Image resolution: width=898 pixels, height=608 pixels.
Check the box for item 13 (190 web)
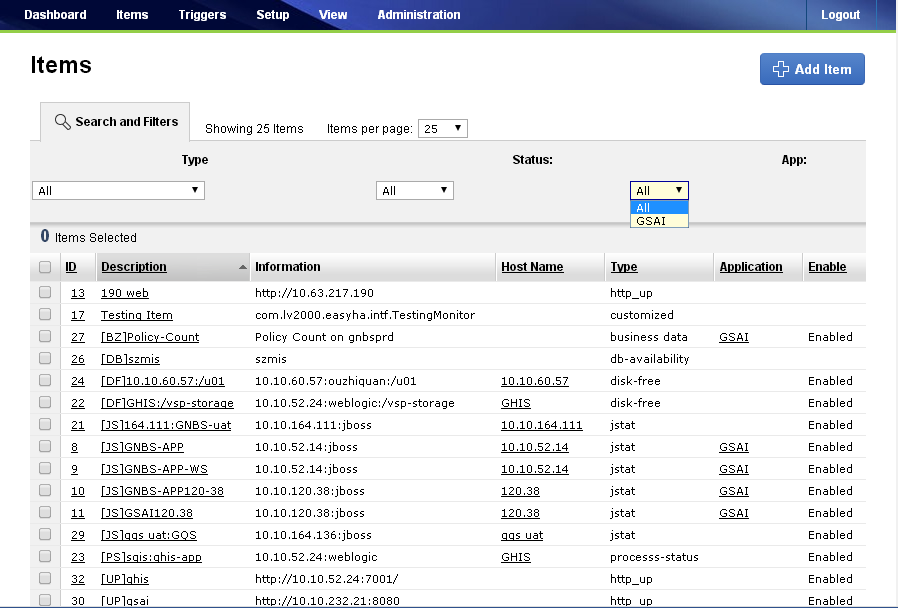45,293
